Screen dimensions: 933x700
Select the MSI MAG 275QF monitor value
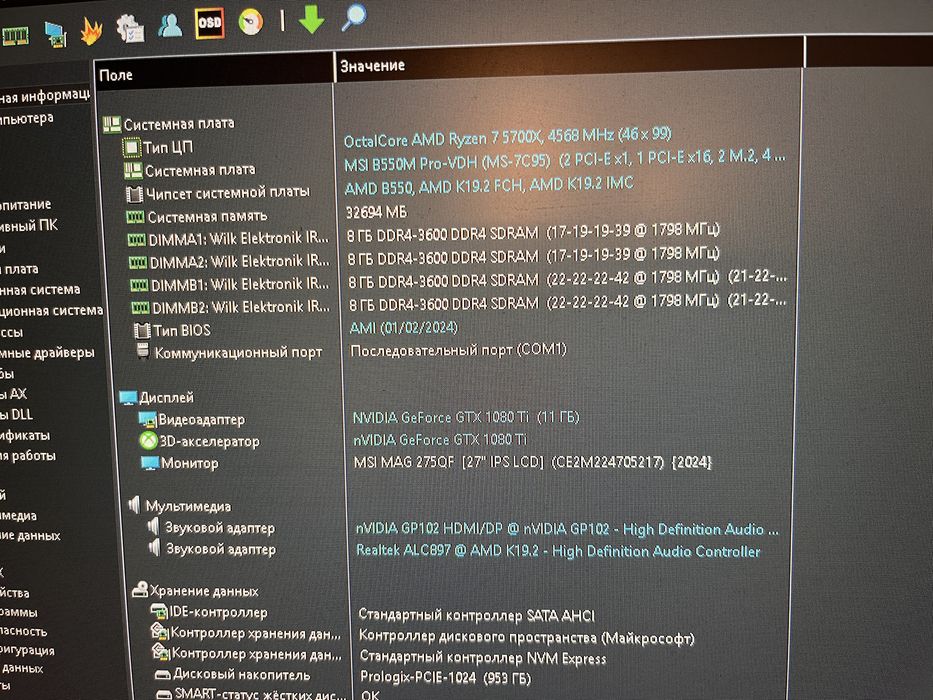[x=533, y=462]
